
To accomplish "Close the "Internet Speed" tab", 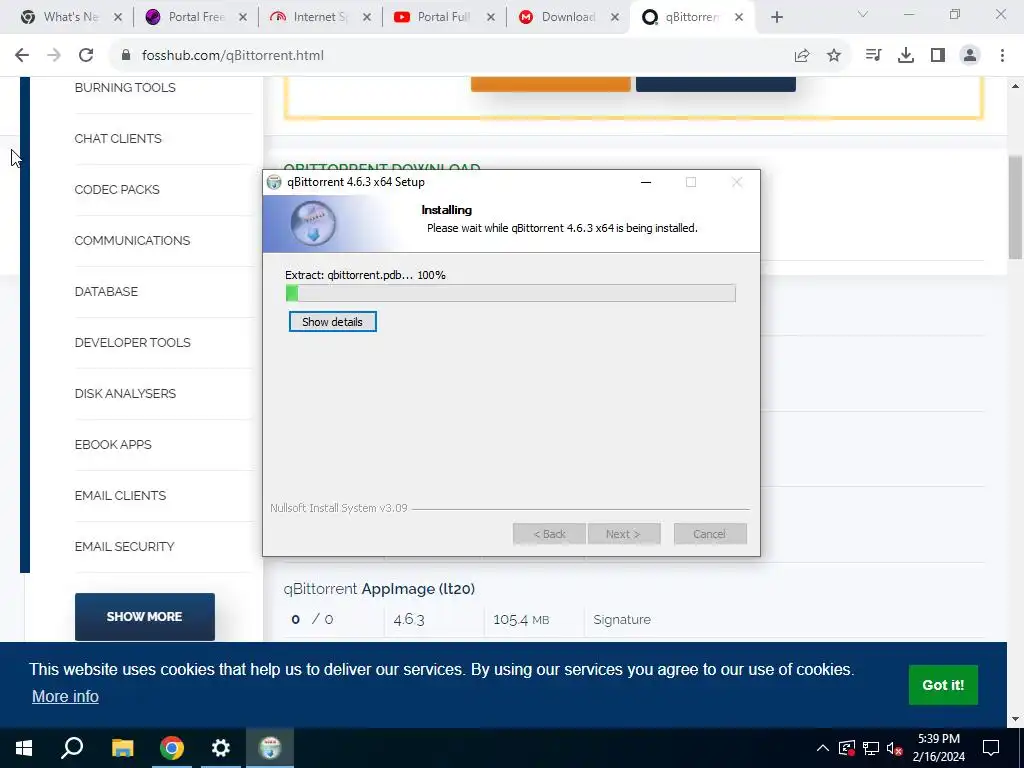I will pyautogui.click(x=367, y=17).
